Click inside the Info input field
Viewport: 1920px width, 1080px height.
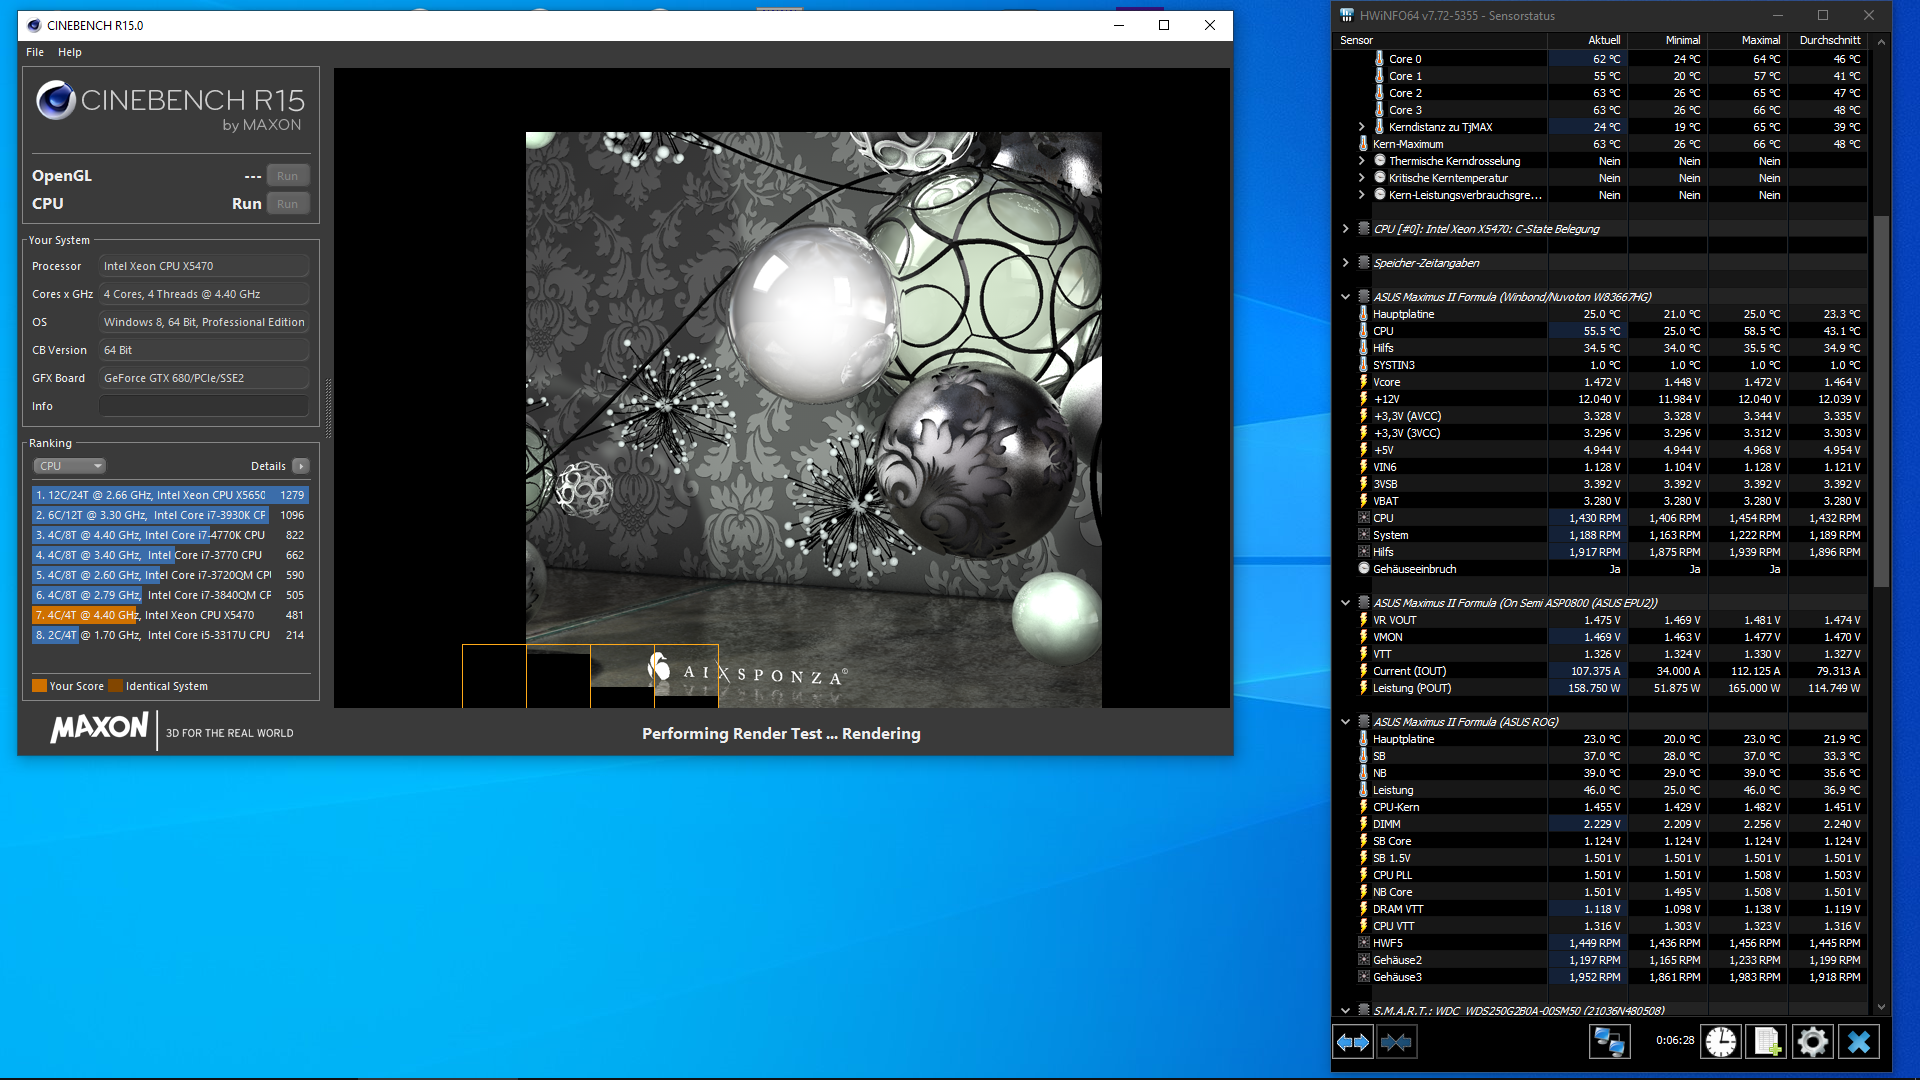[x=203, y=405]
